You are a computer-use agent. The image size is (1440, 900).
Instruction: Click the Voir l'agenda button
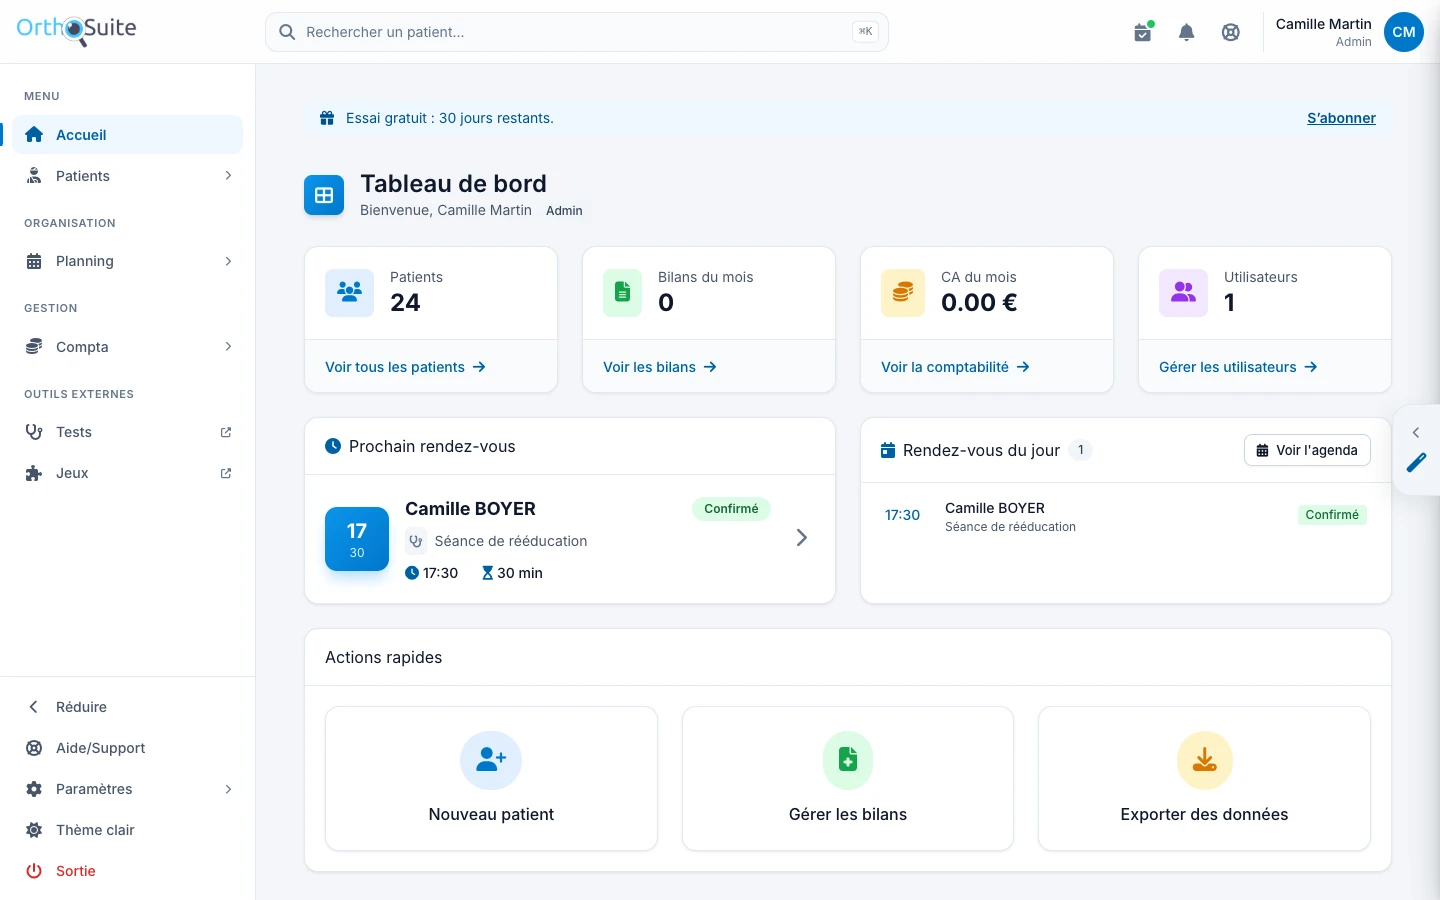click(x=1307, y=450)
